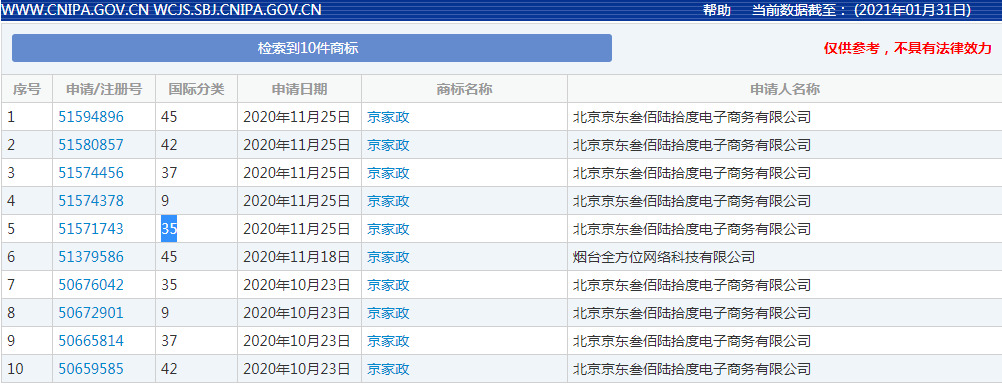Click sequence number 10 in the table

[15, 369]
